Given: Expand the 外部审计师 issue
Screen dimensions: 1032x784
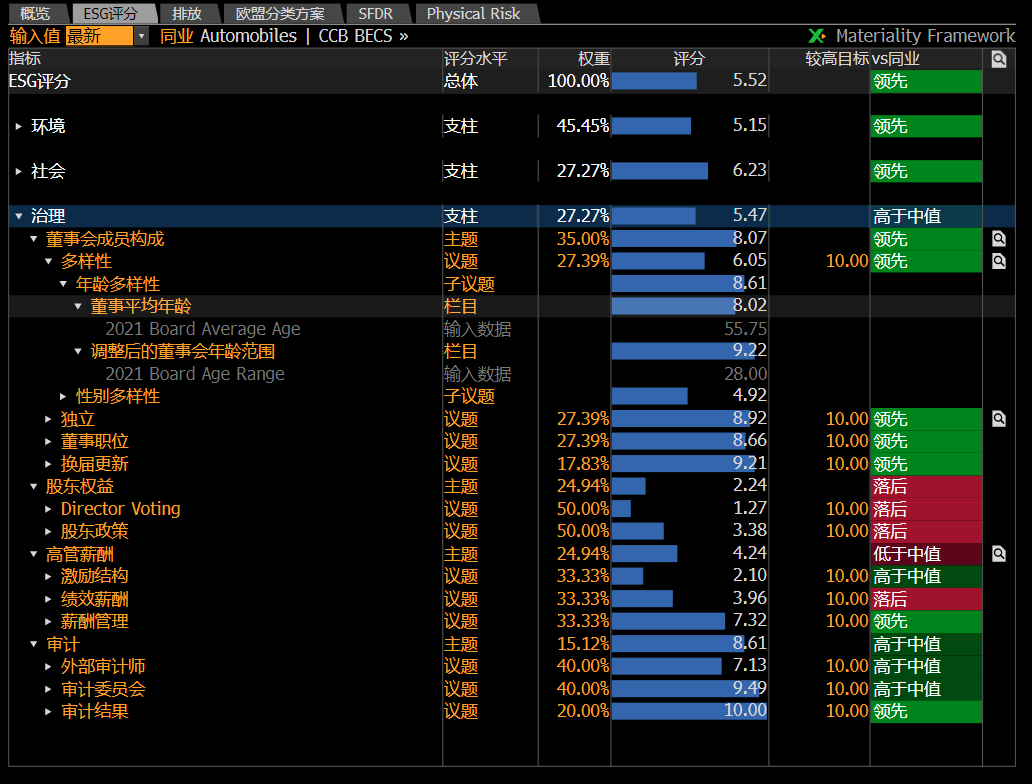Looking at the screenshot, I should (48, 666).
